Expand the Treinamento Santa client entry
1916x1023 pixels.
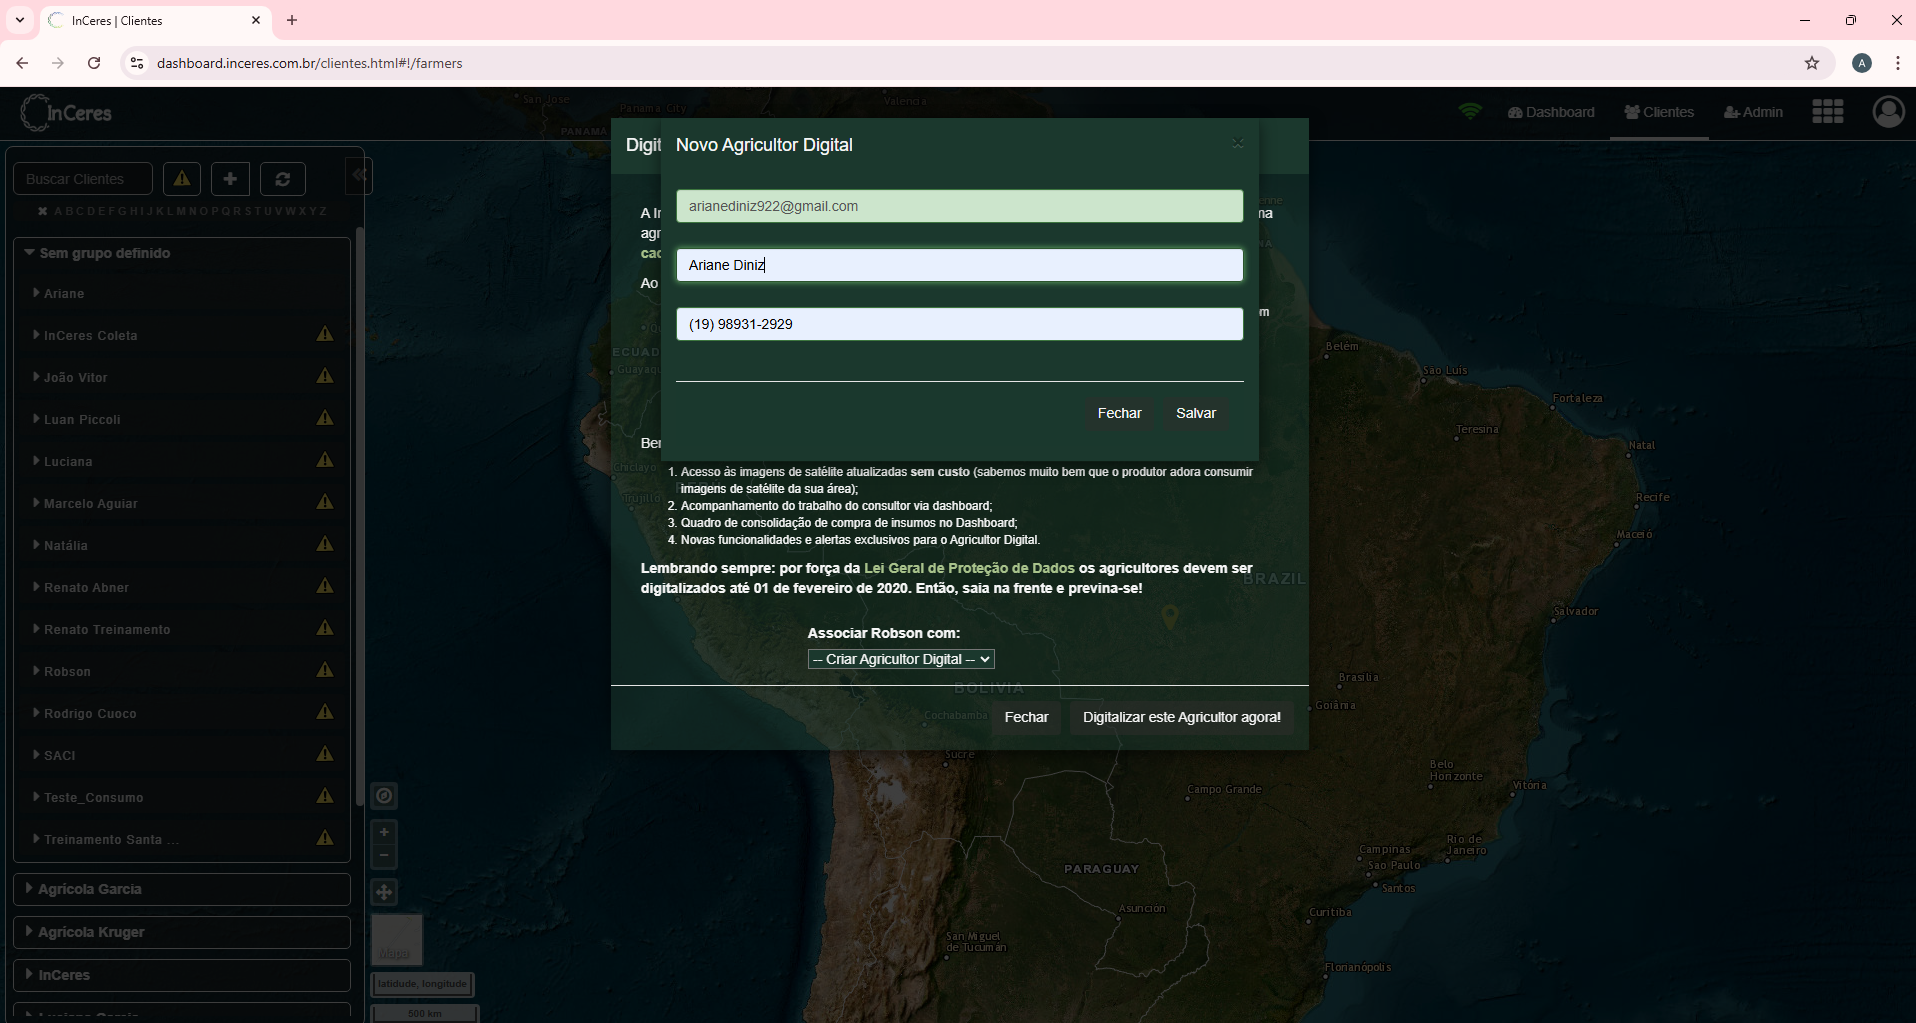coord(106,839)
